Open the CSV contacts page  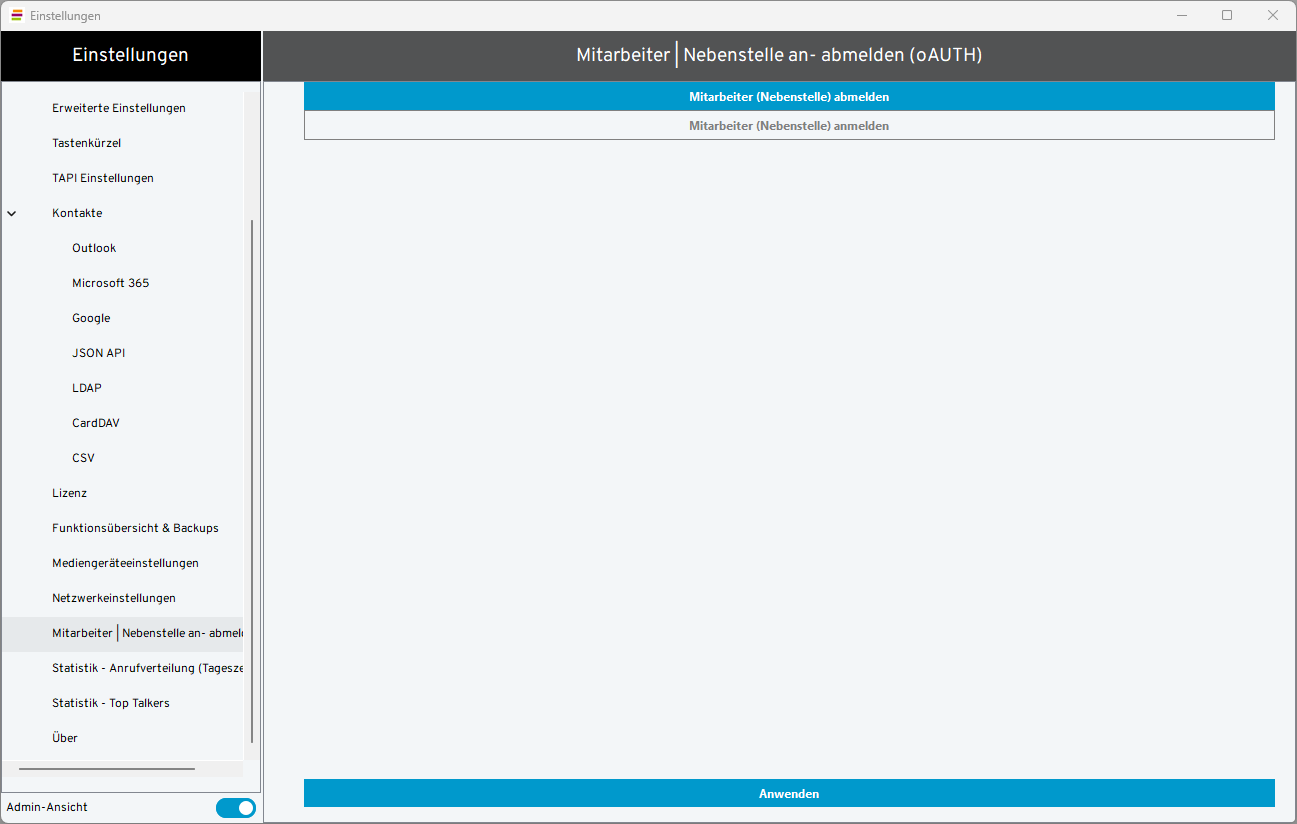tap(83, 458)
